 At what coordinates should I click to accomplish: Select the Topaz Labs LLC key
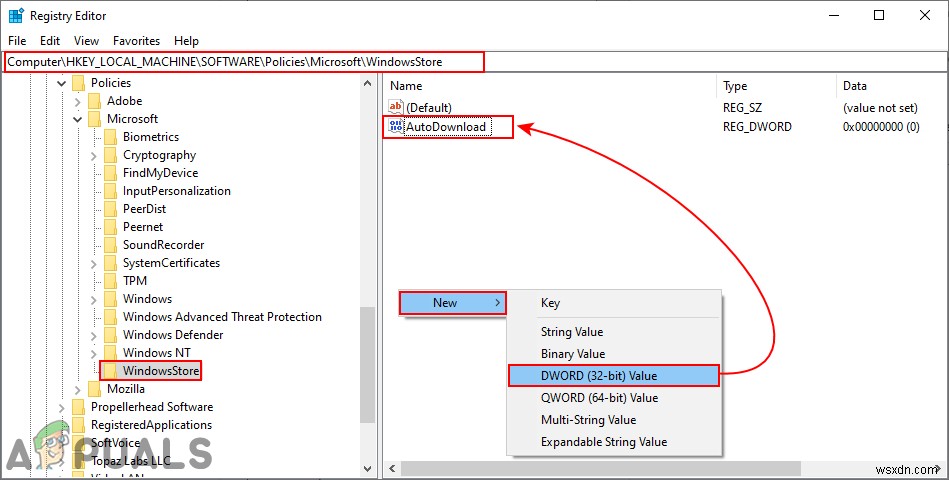131,461
